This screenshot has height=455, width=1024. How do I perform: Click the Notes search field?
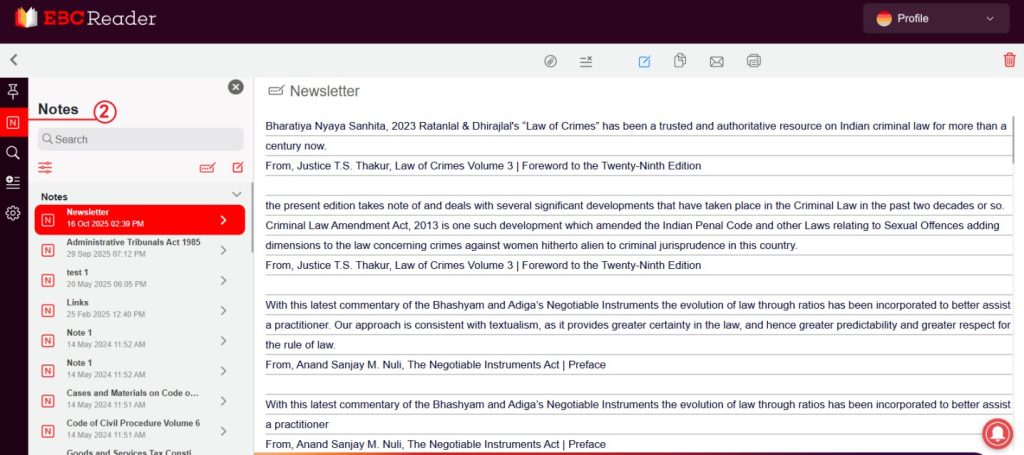click(x=140, y=139)
